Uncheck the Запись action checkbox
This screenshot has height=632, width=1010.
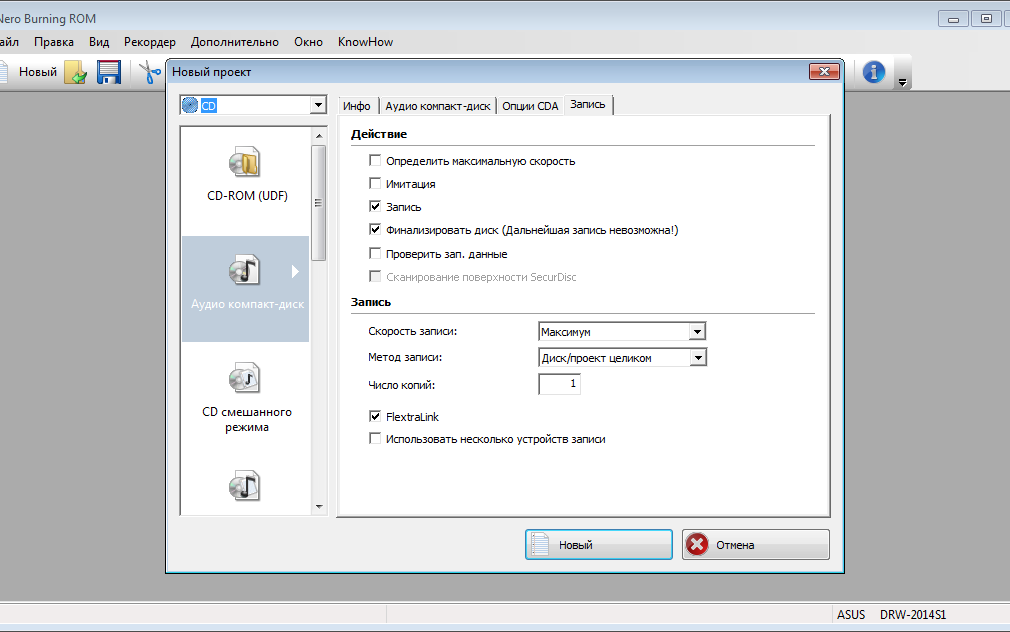375,206
